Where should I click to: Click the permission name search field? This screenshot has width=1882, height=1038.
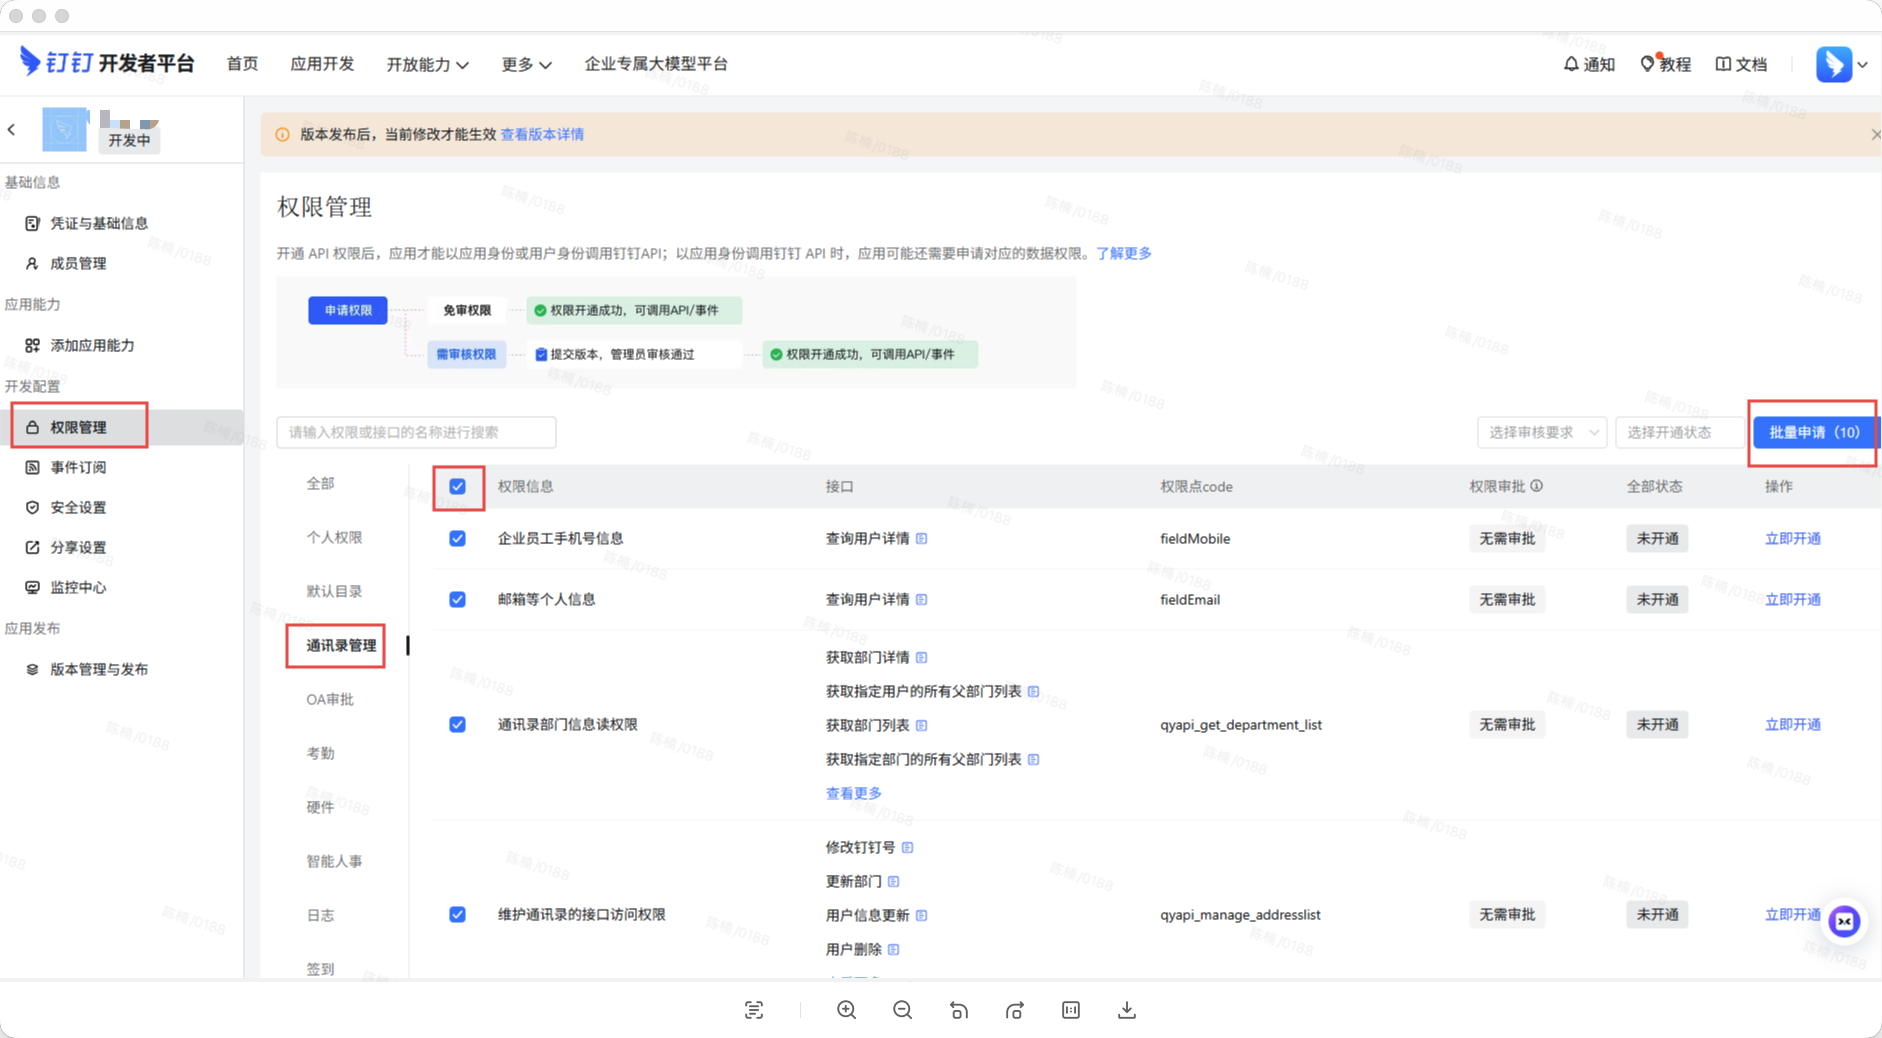(416, 432)
